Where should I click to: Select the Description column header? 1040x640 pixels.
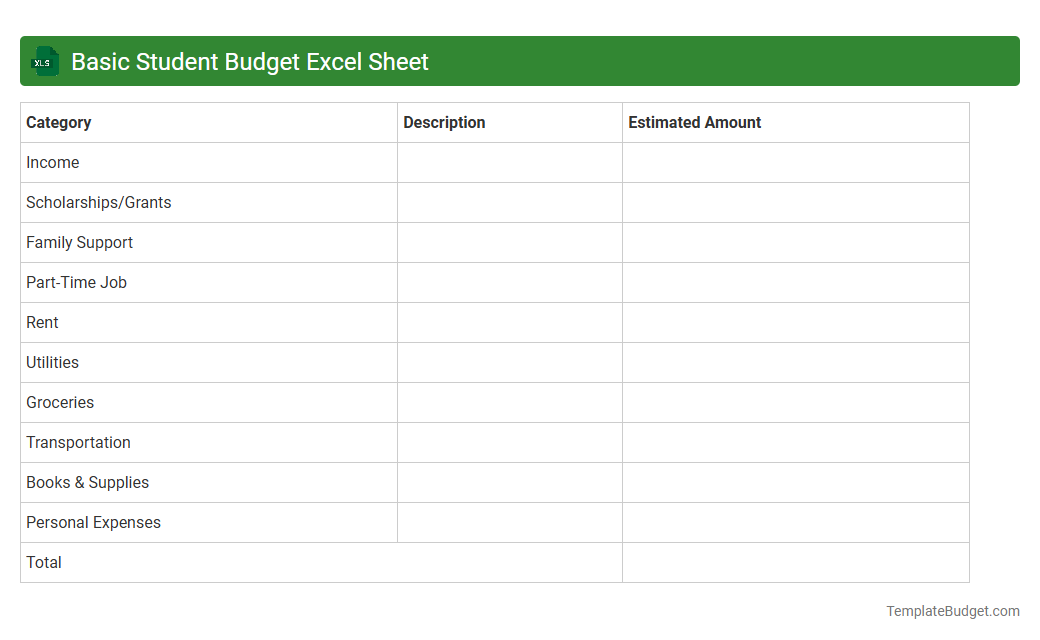click(444, 122)
